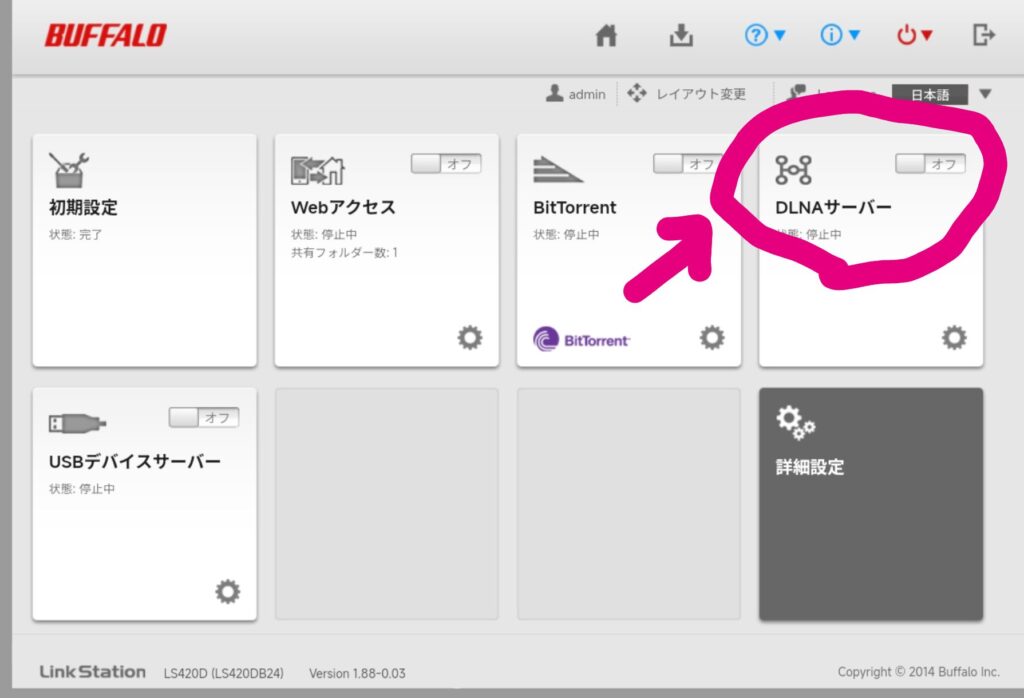Click the DLNAサーバー network icon

click(793, 170)
